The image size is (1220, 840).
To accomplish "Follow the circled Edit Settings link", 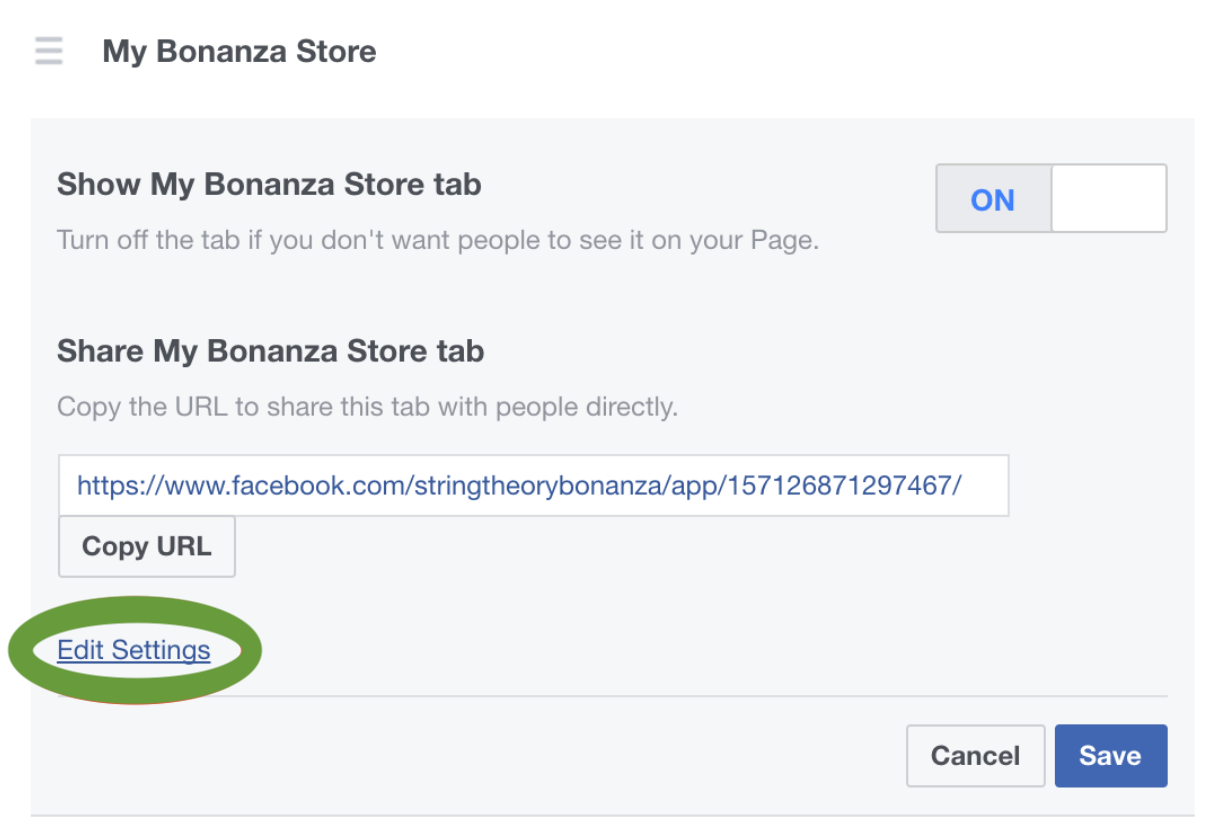I will pyautogui.click(x=134, y=650).
